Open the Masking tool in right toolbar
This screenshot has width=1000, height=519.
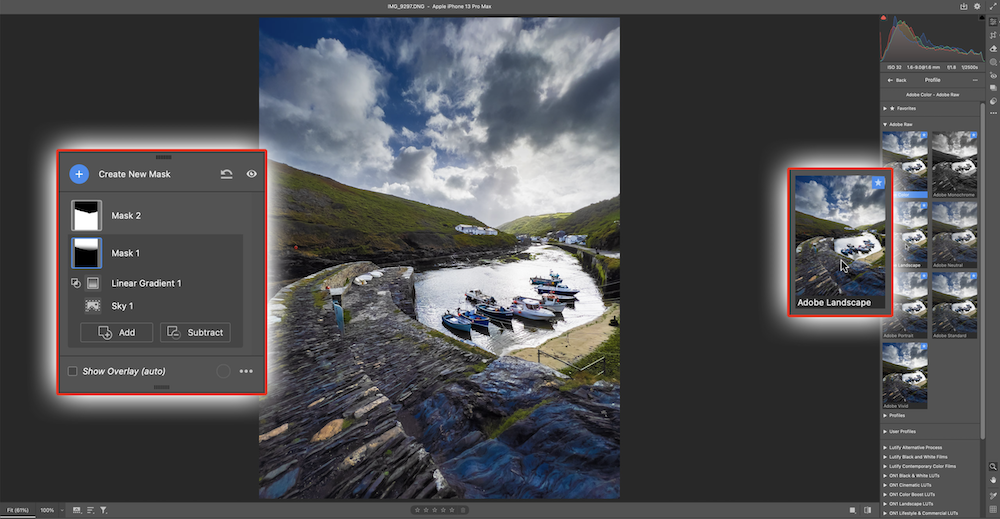[993, 62]
